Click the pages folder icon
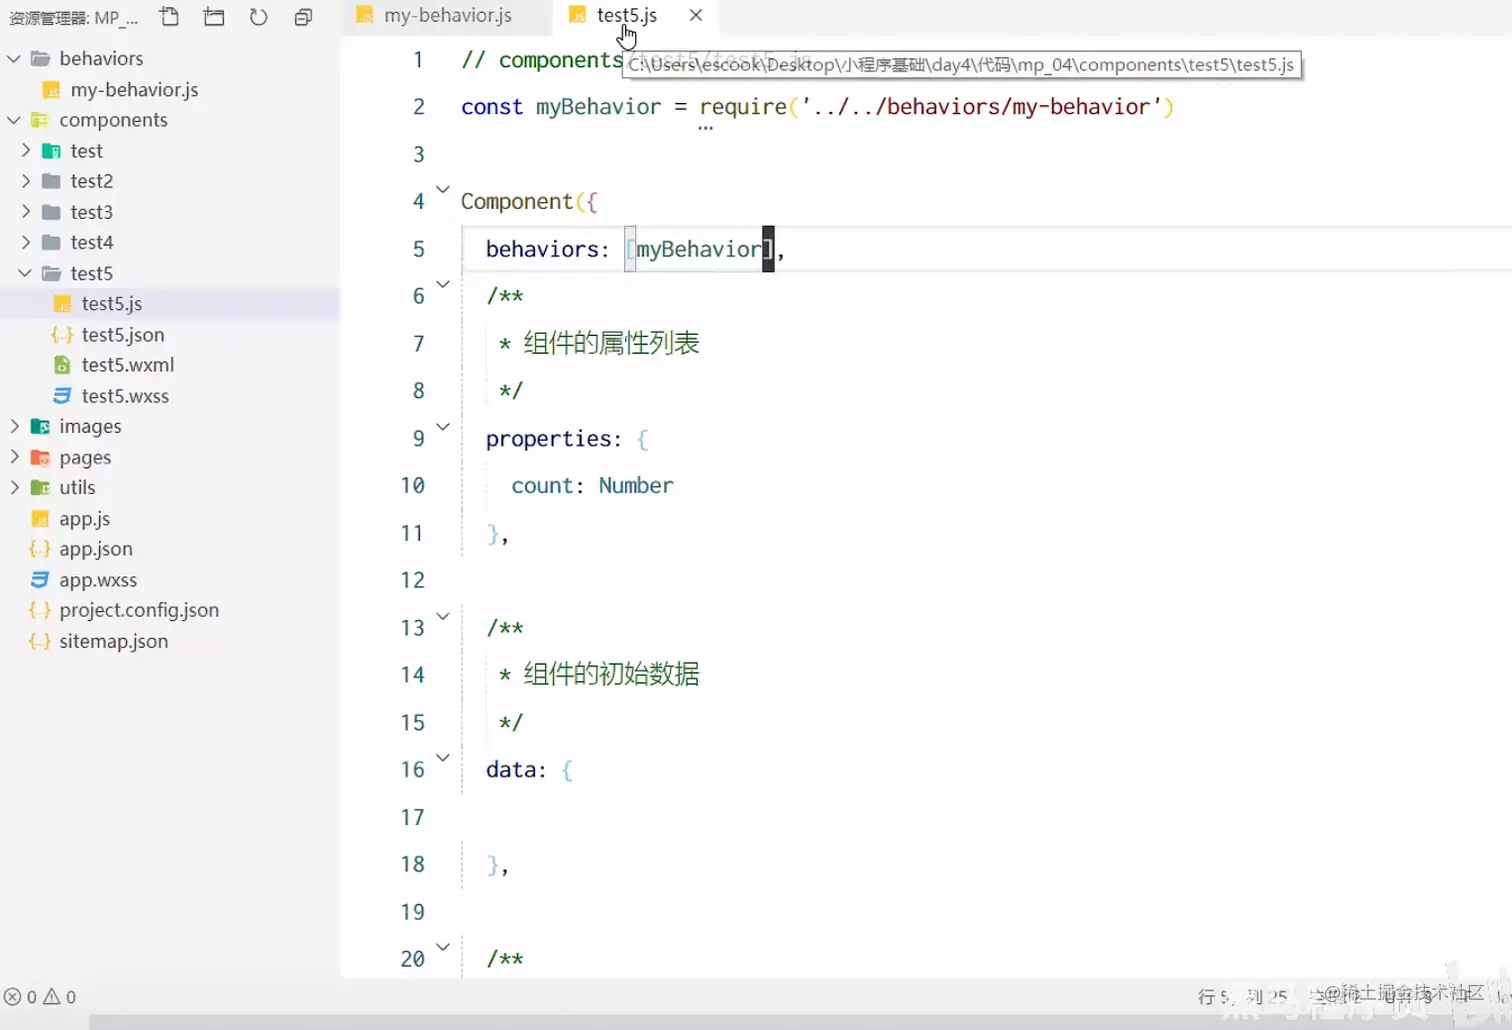Screen dimensions: 1512x1030 pyautogui.click(x=40, y=458)
